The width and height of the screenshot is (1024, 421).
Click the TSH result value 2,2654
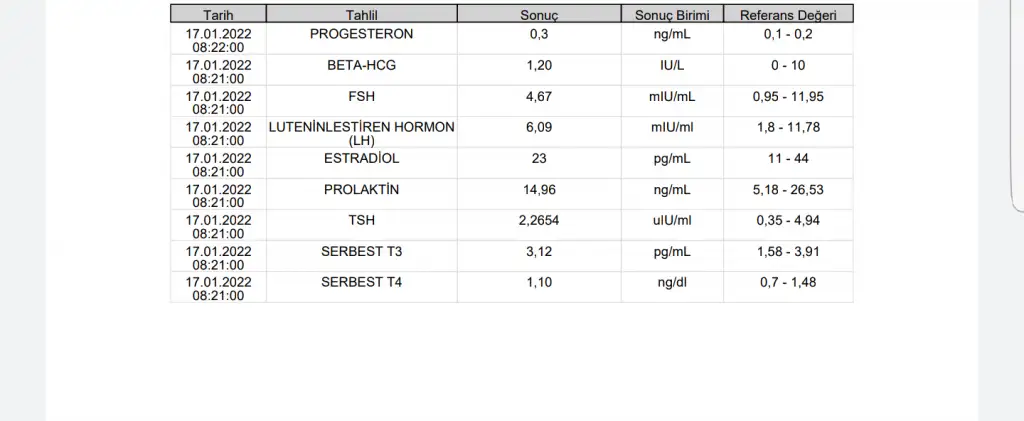[x=539, y=220]
